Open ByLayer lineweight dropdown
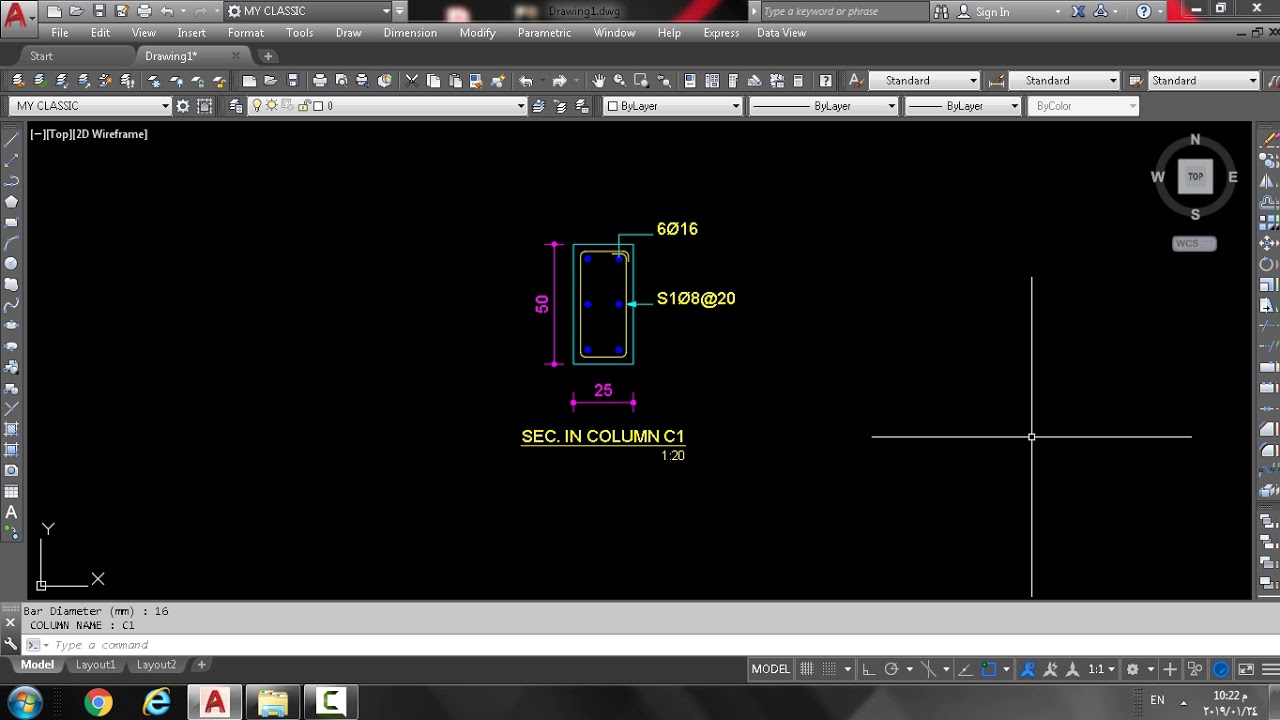This screenshot has width=1280, height=720. [1015, 106]
